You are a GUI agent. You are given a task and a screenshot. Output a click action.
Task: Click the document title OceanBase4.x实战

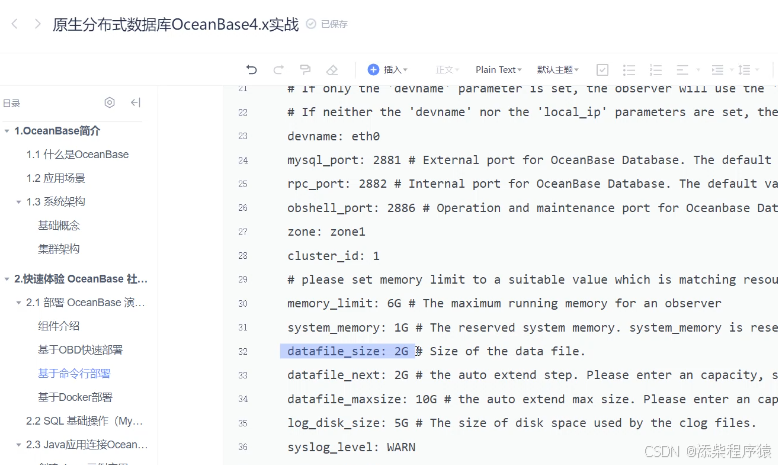click(176, 24)
